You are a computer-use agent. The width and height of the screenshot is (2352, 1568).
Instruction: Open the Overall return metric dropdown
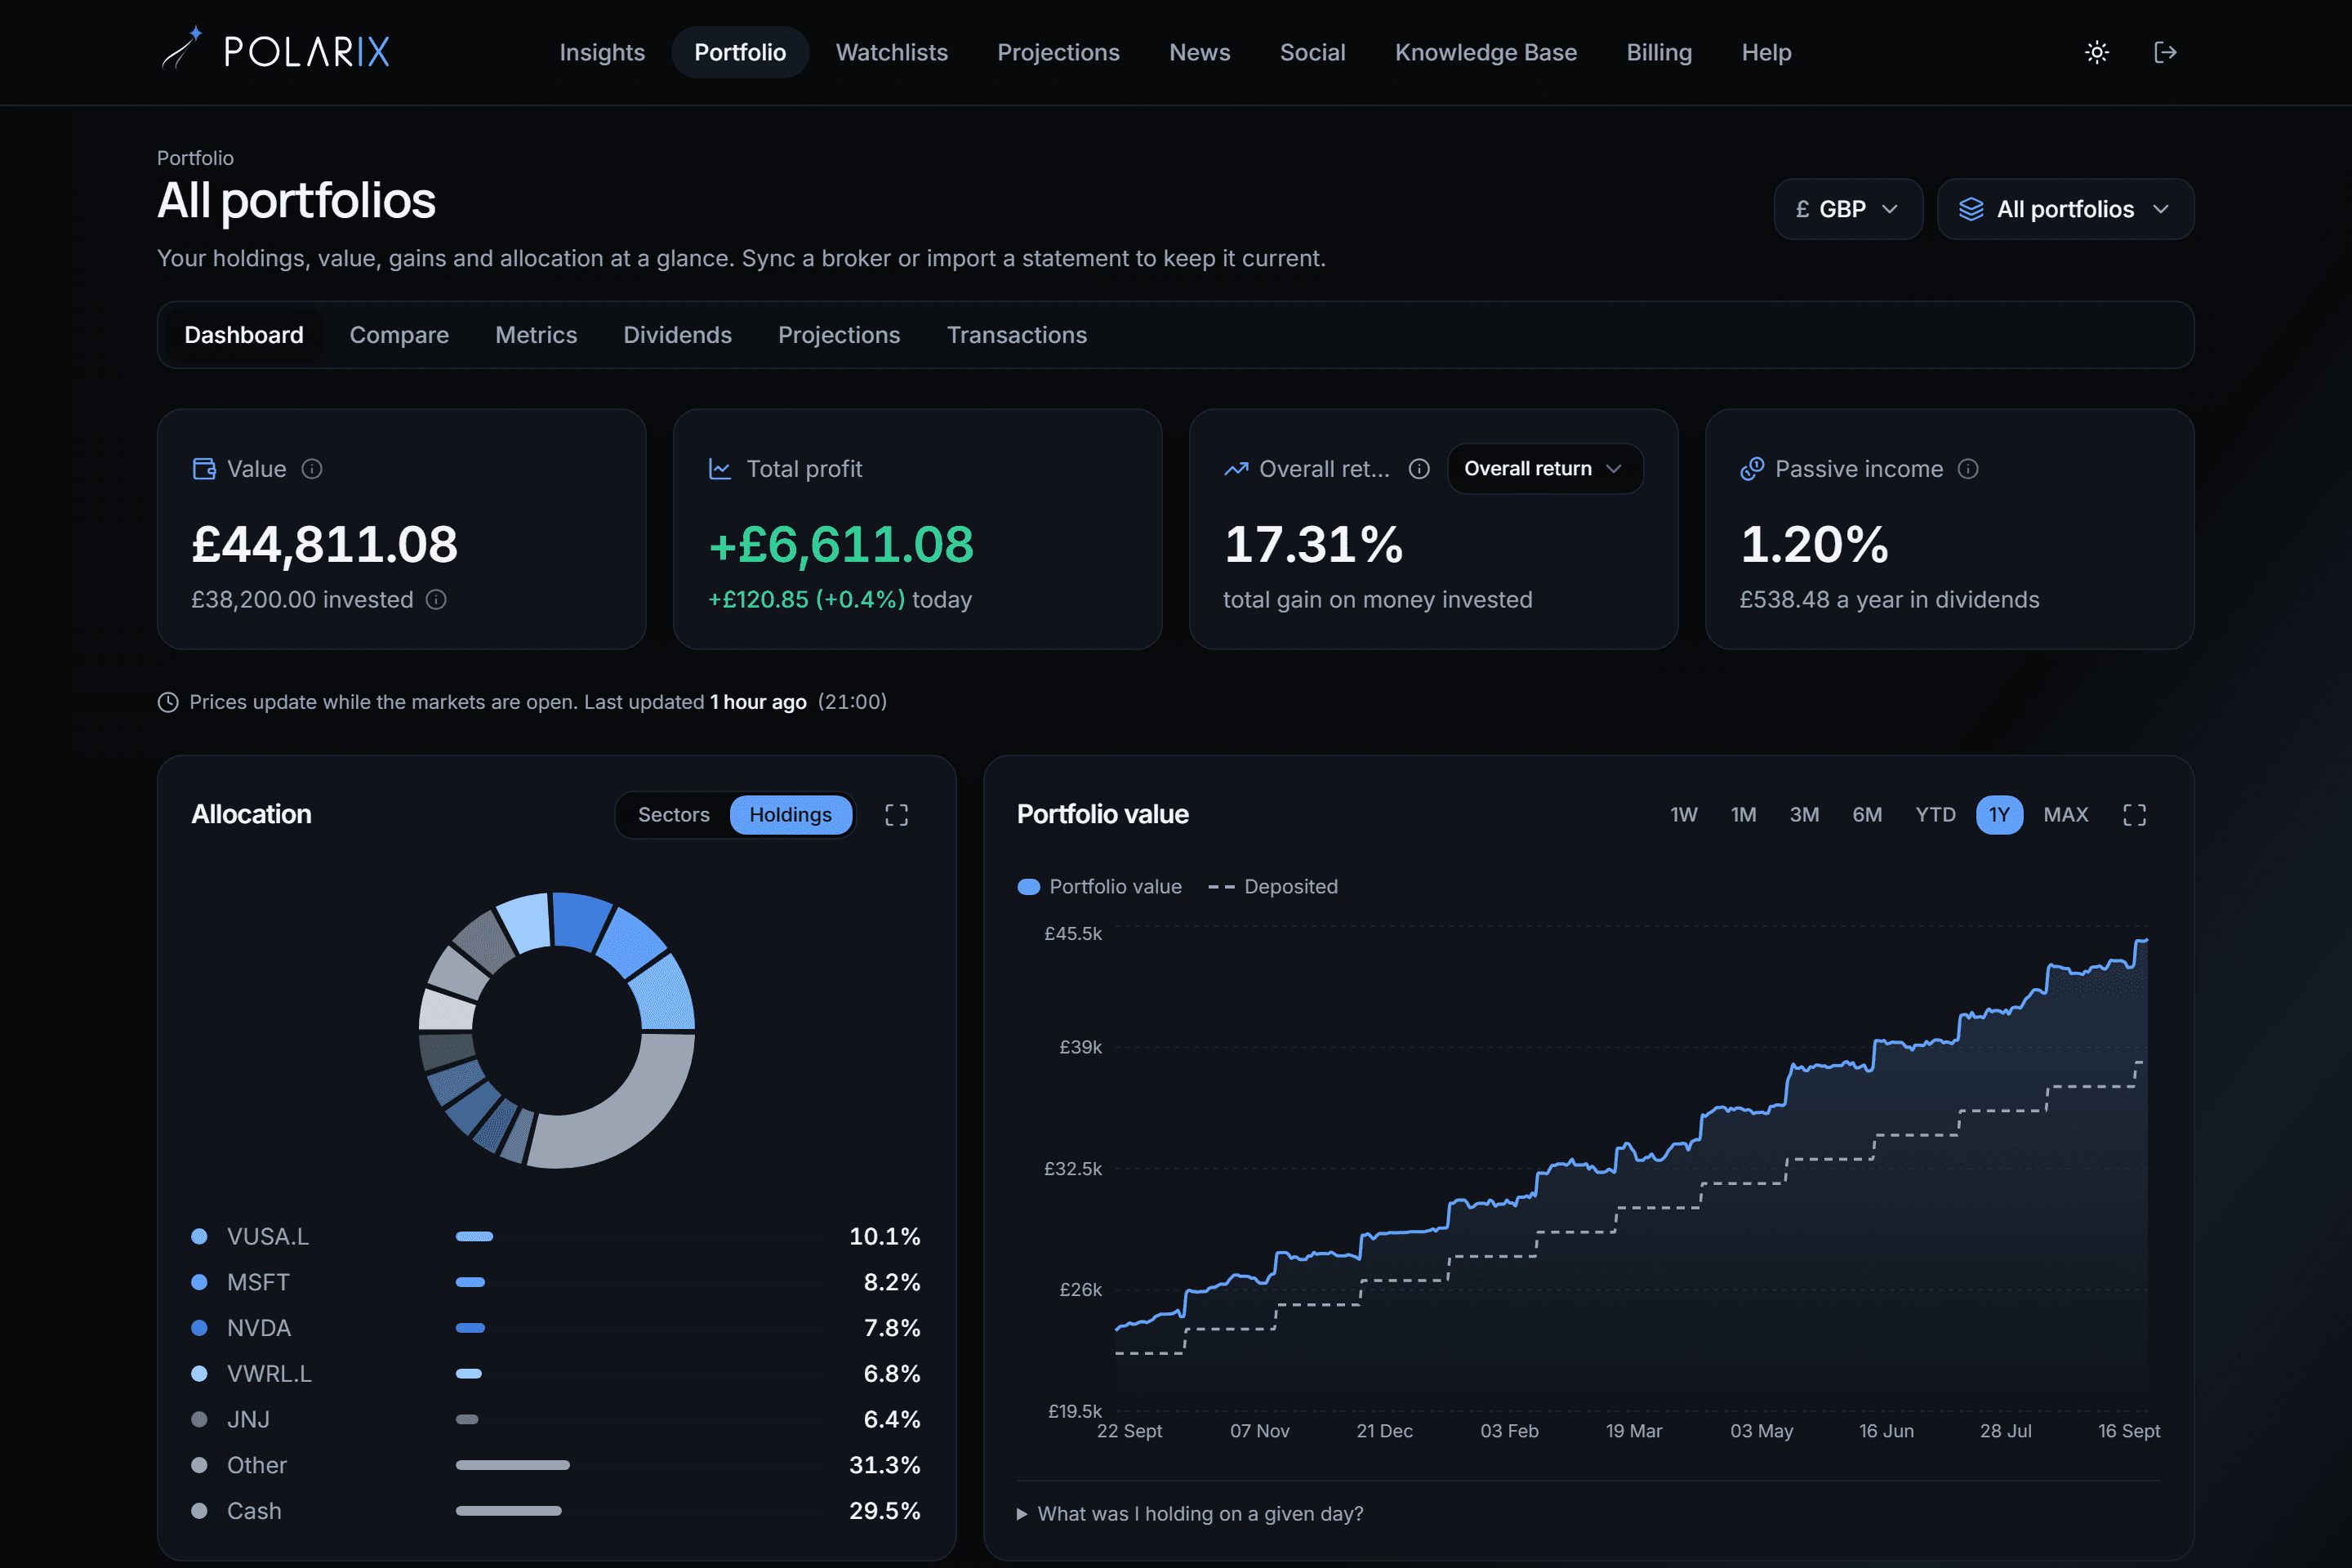[x=1545, y=469]
